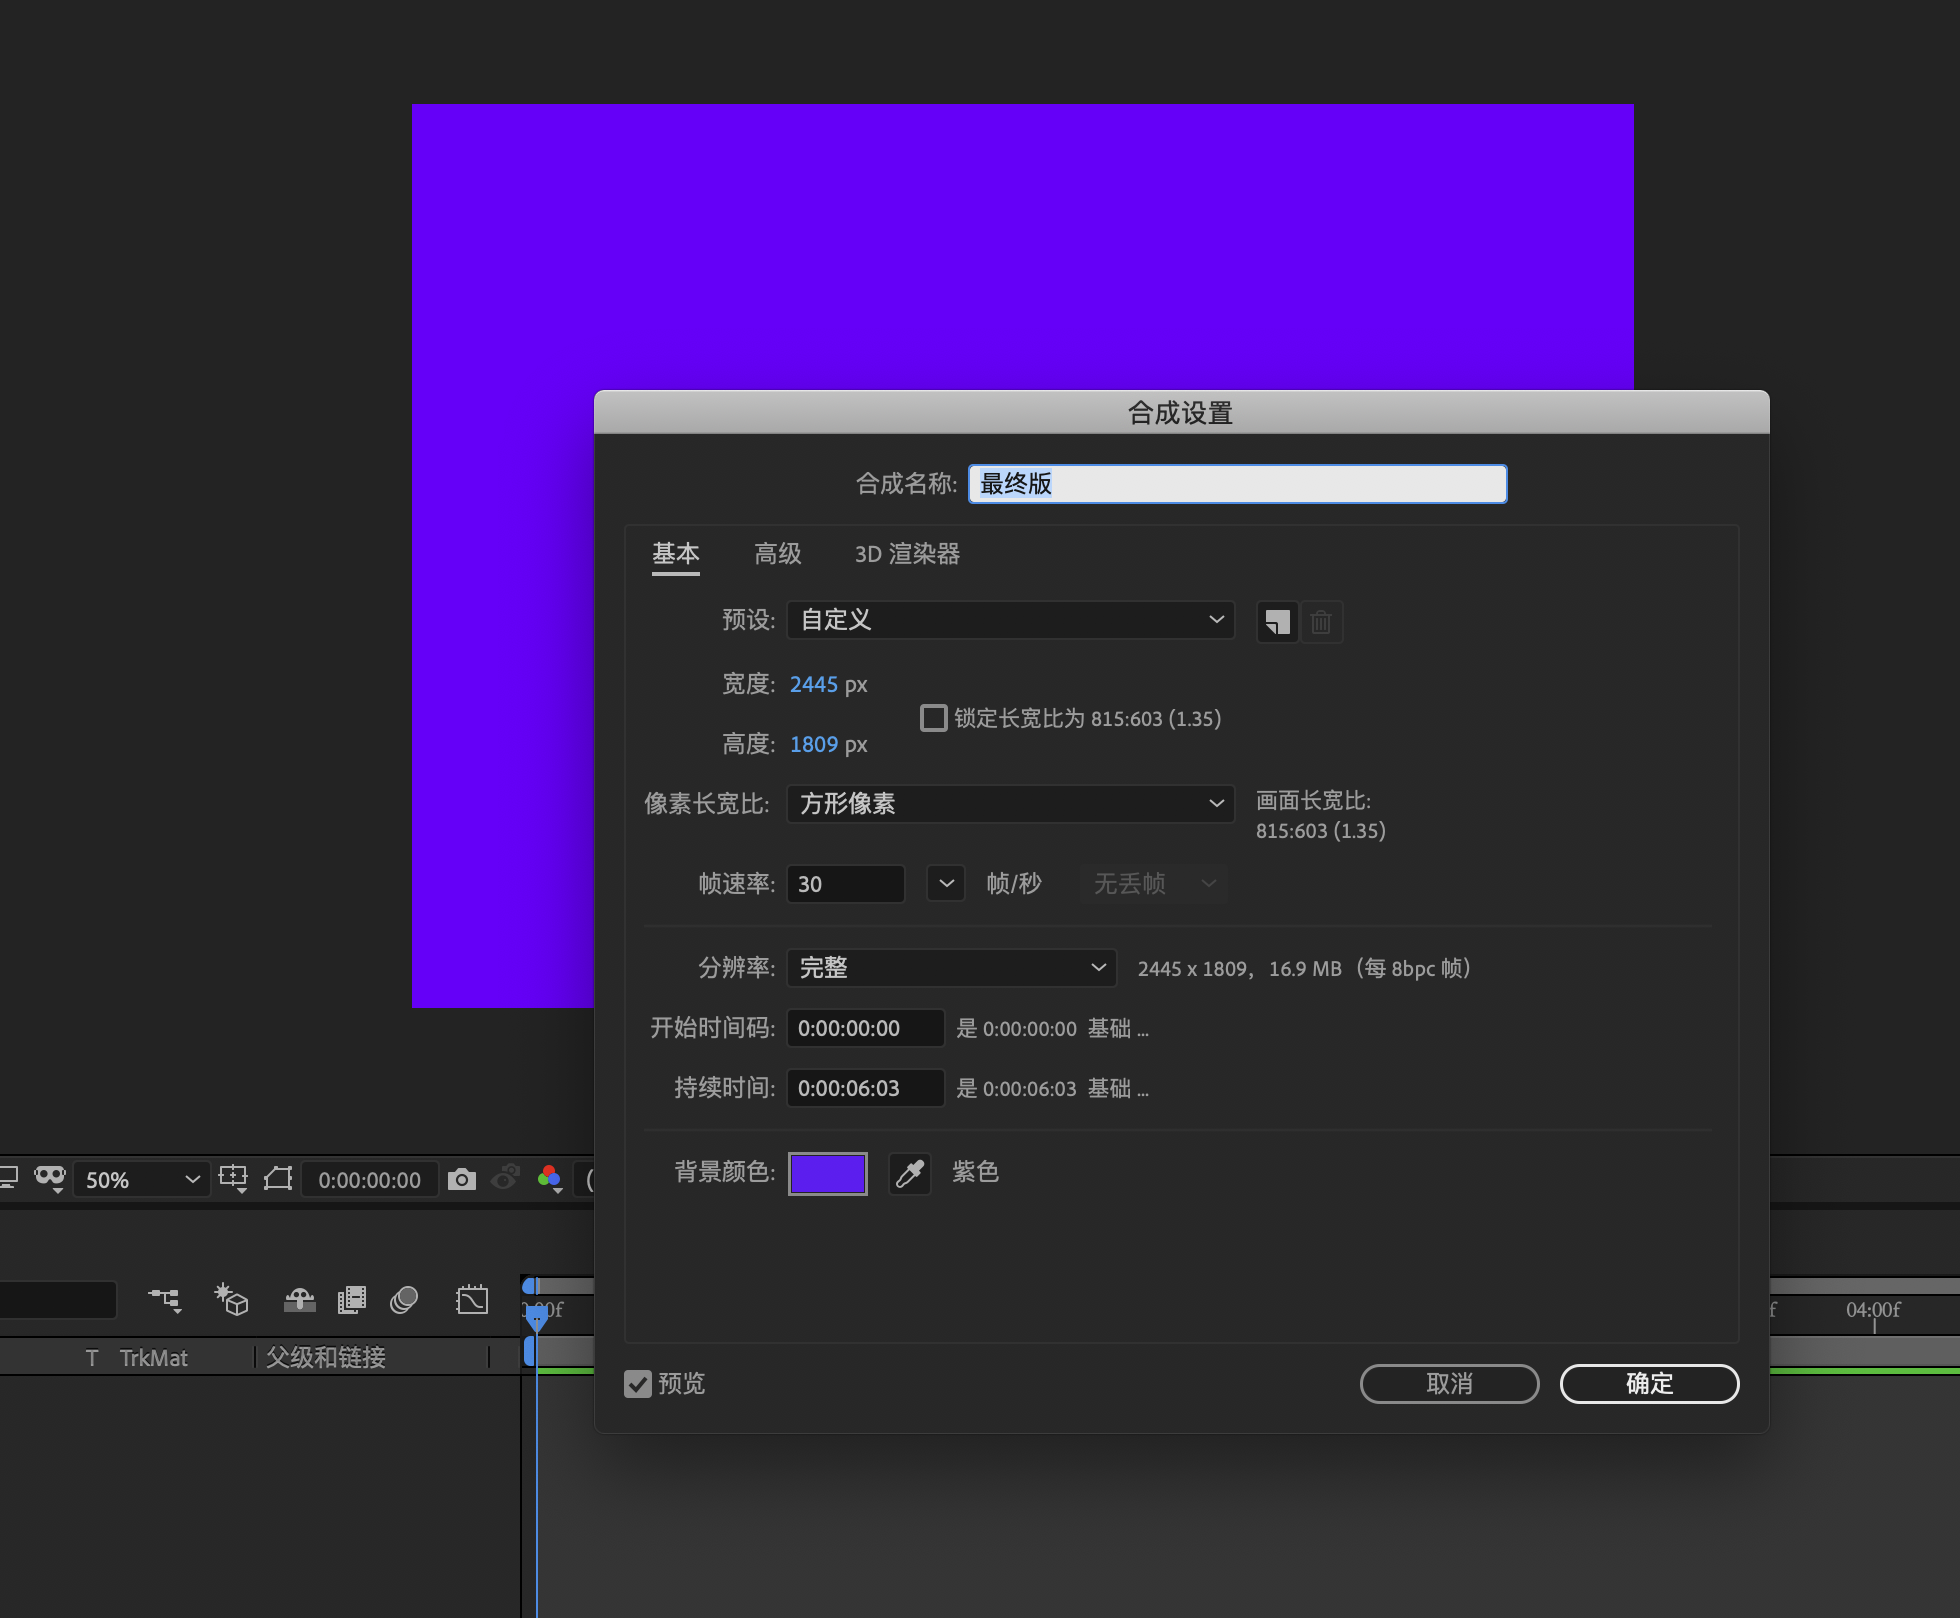Open the frame rate arrow dropdown

coord(946,884)
